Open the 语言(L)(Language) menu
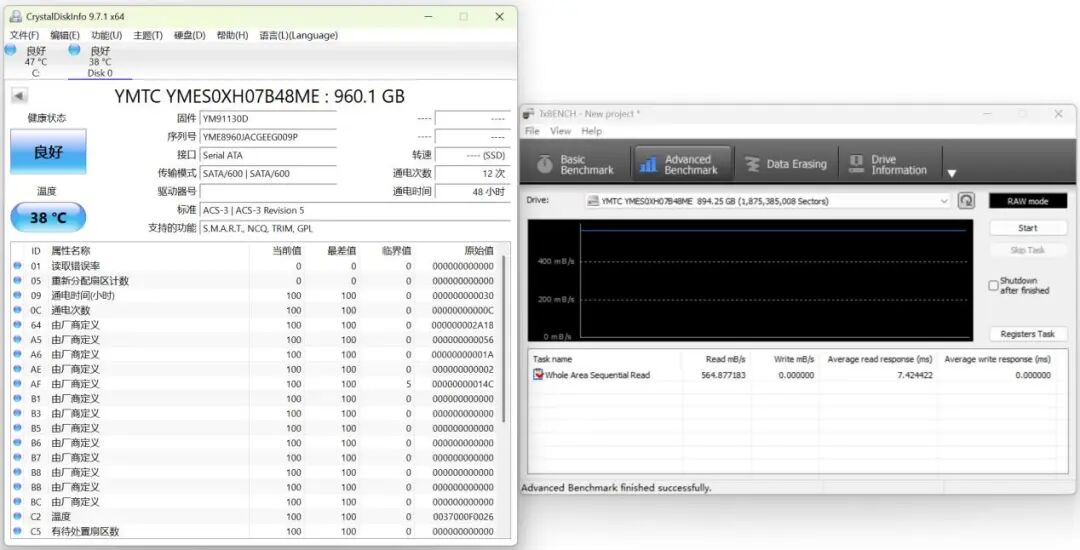The width and height of the screenshot is (1080, 550). tap(298, 35)
